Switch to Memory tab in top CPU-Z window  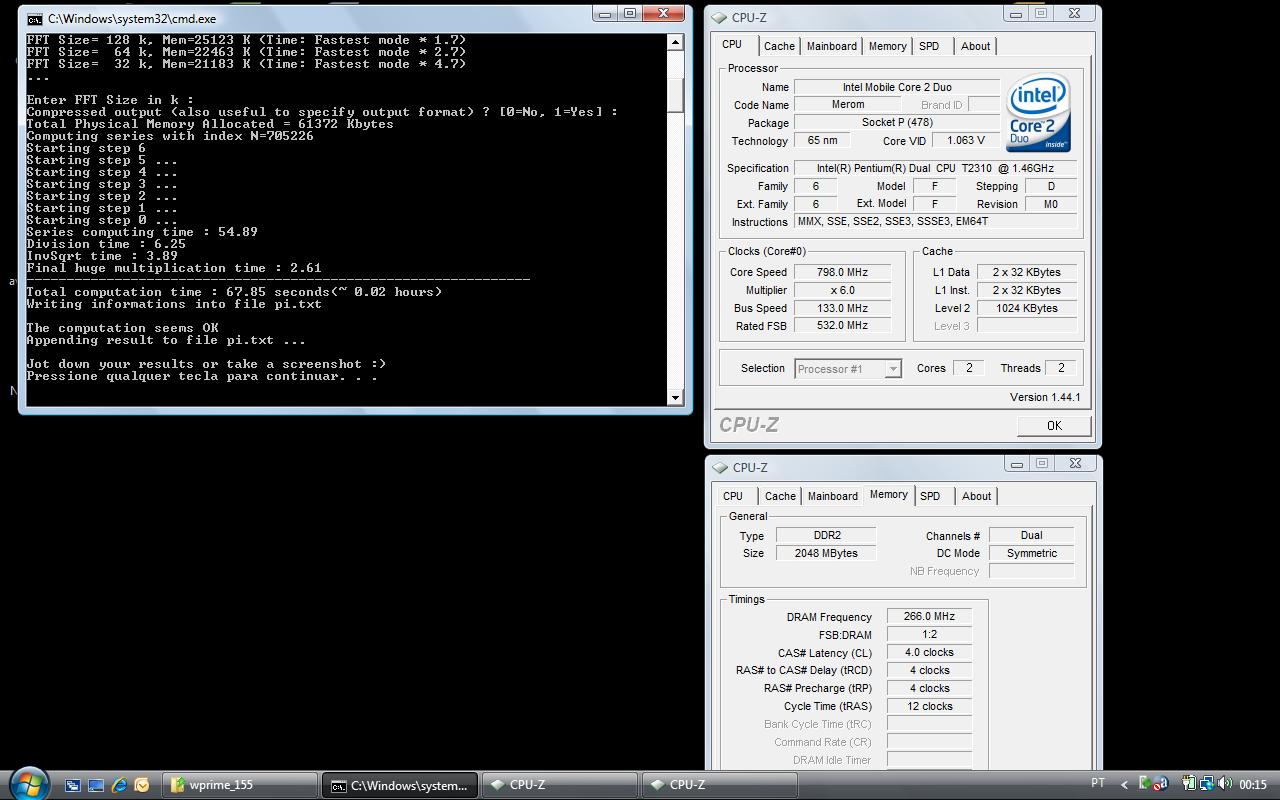(887, 46)
